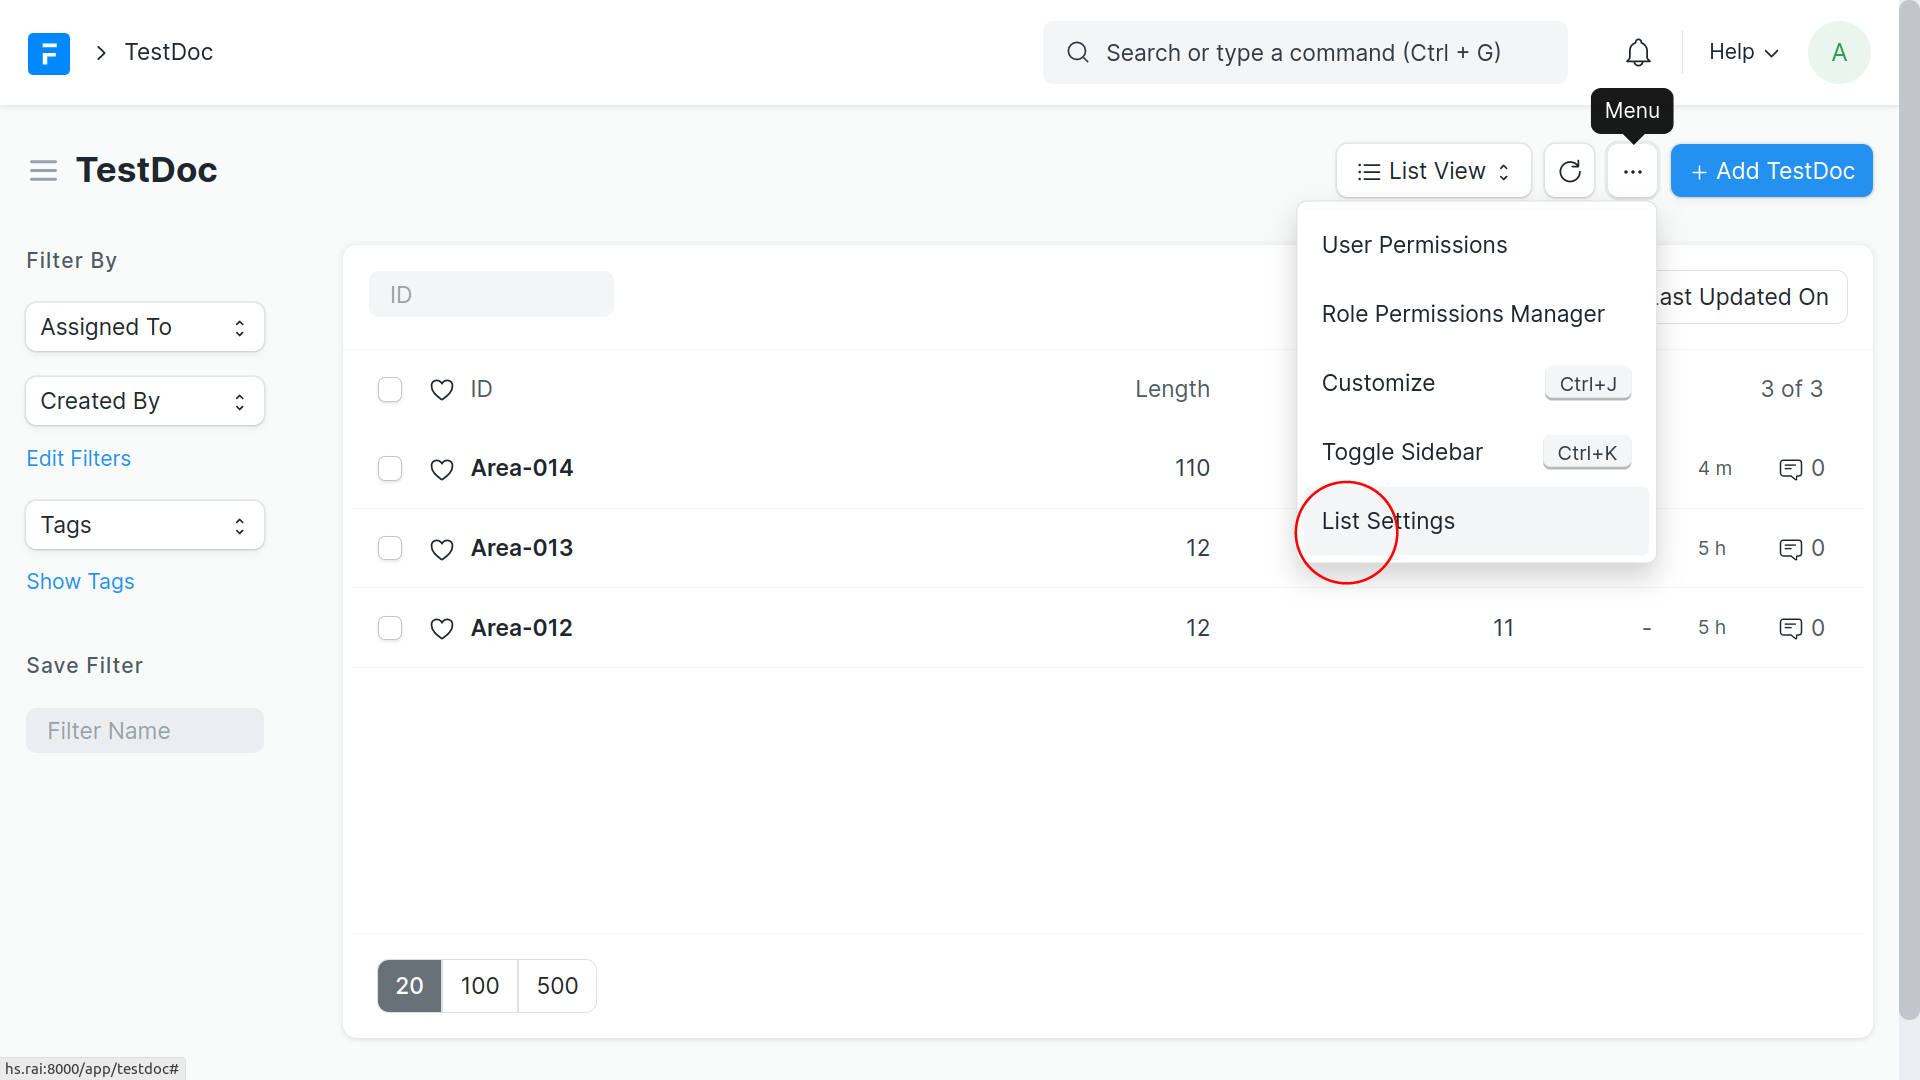Open the notifications bell
Viewport: 1920px width, 1080px height.
(x=1638, y=53)
